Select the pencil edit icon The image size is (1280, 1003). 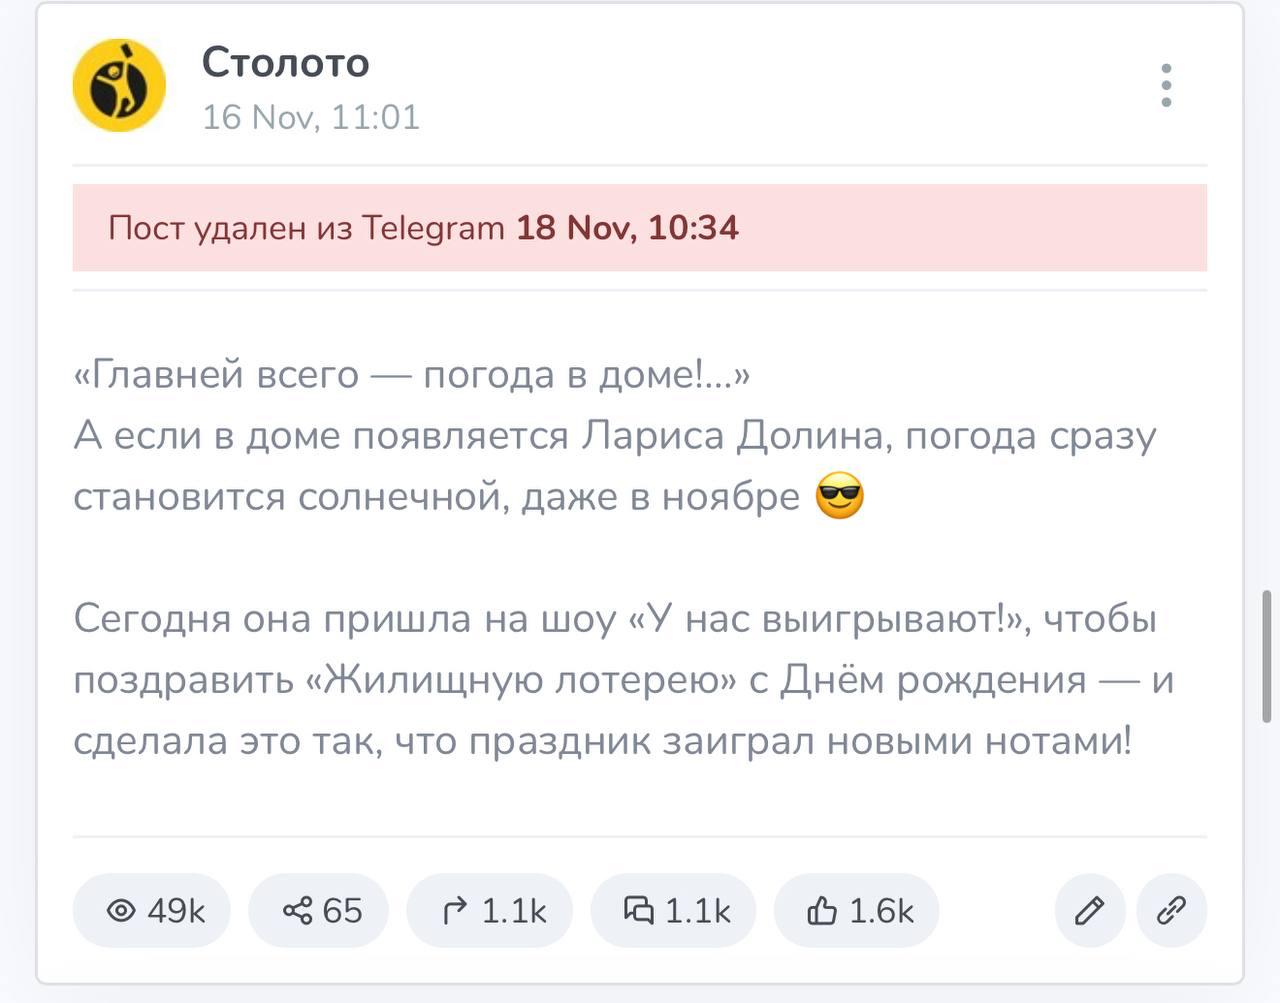(x=1088, y=910)
